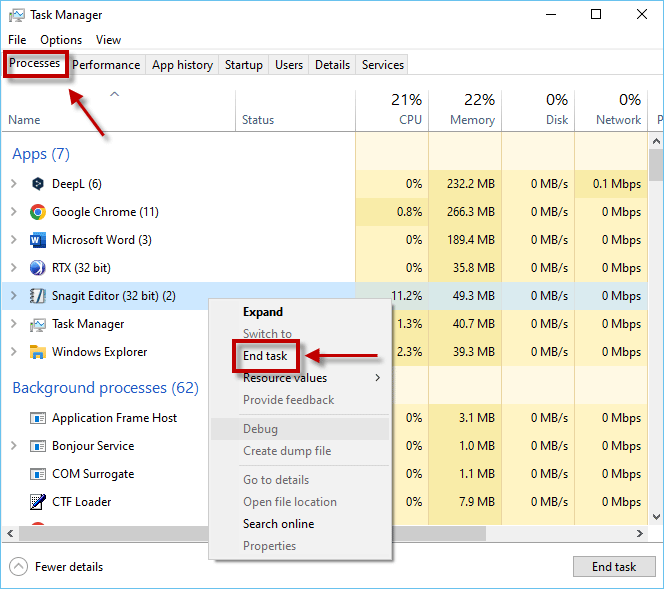Expand the Microsoft Word (3) group
This screenshot has height=589, width=664.
coord(14,240)
